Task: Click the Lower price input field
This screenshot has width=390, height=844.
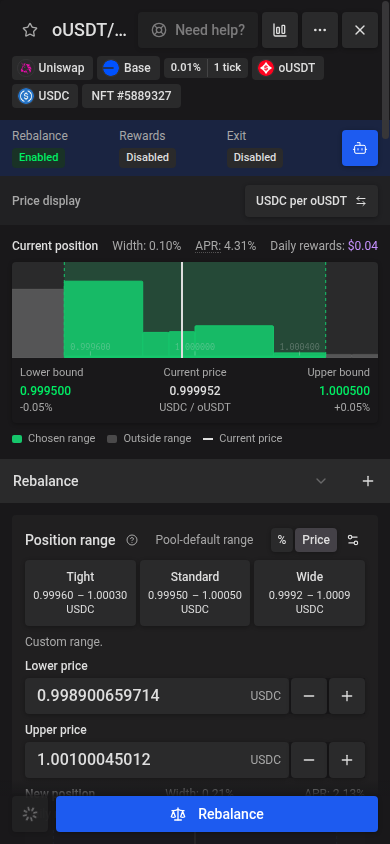Action: 157,696
